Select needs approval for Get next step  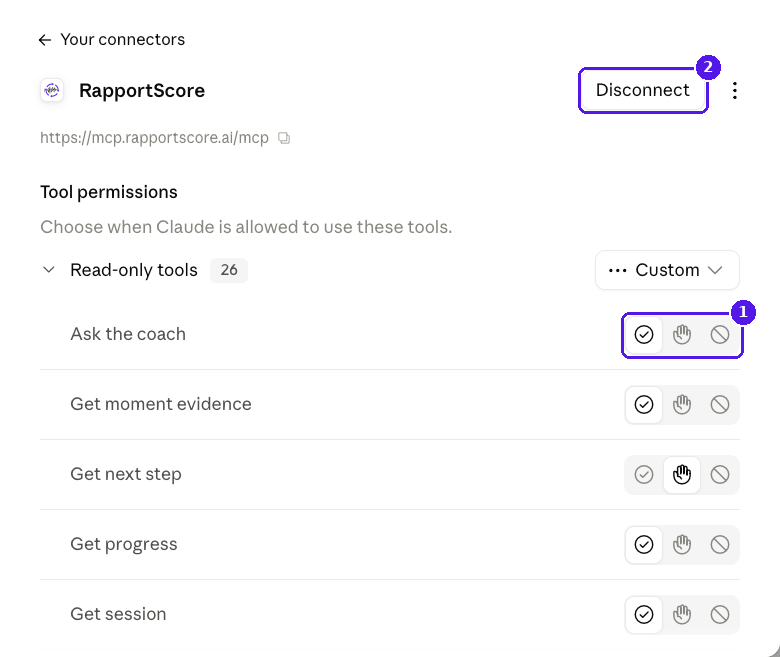coord(682,474)
